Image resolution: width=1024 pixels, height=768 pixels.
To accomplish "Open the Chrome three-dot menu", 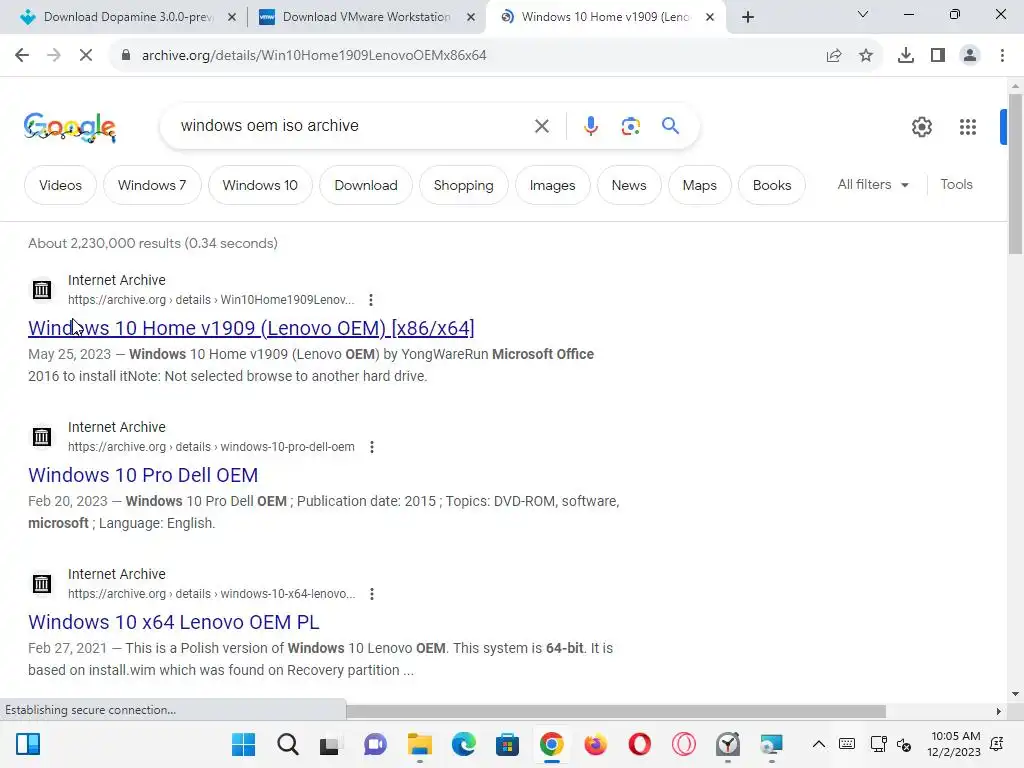I will (x=1002, y=56).
